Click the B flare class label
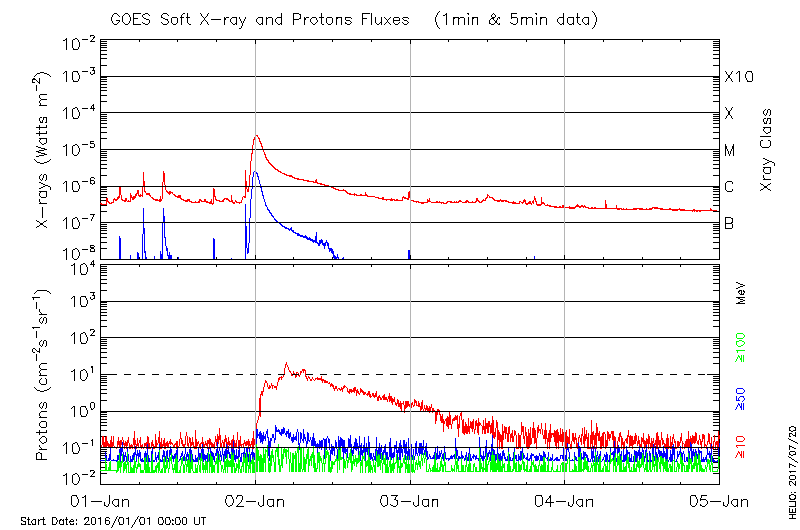The image size is (800, 530). [x=729, y=223]
